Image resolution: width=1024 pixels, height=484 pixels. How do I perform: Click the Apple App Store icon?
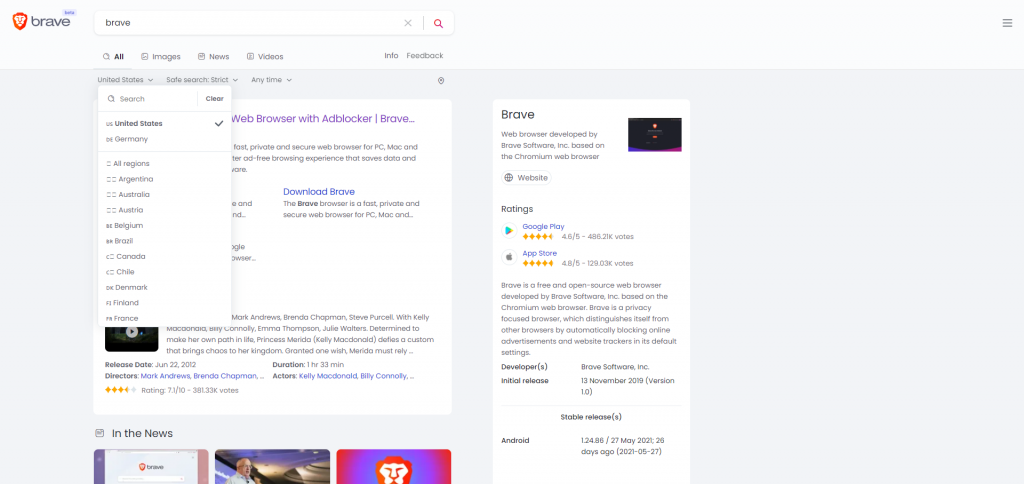point(509,258)
